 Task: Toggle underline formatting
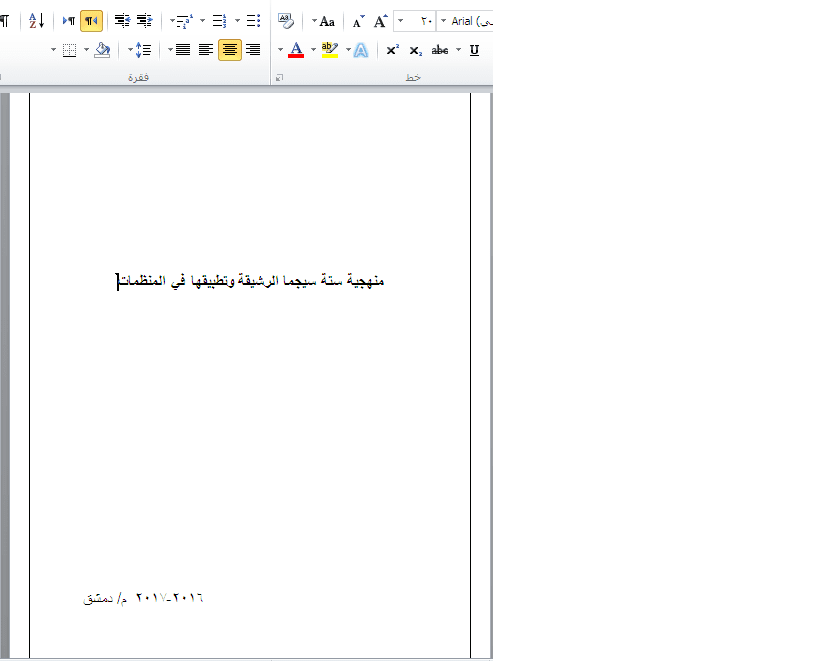click(474, 50)
